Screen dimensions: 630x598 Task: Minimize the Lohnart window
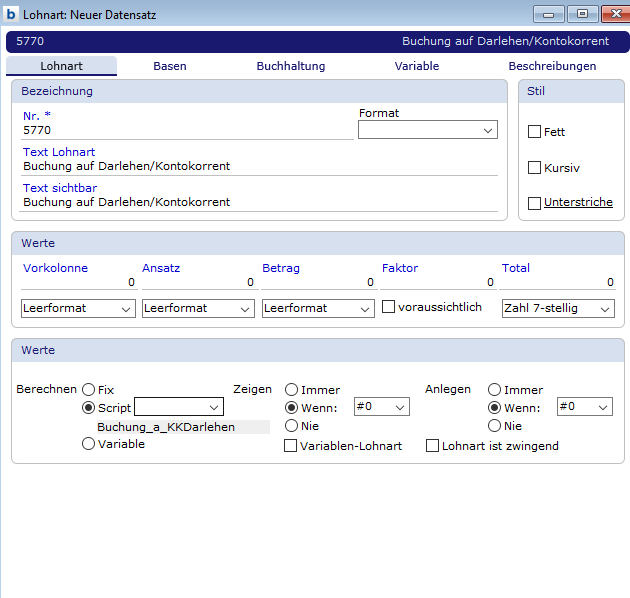point(548,14)
